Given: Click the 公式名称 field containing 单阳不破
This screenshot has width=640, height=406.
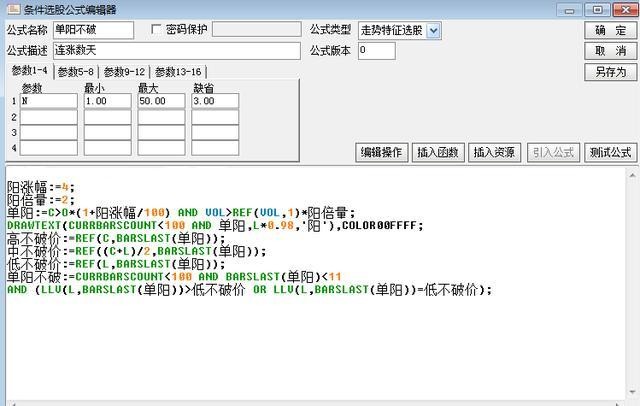Looking at the screenshot, I should click(93, 30).
